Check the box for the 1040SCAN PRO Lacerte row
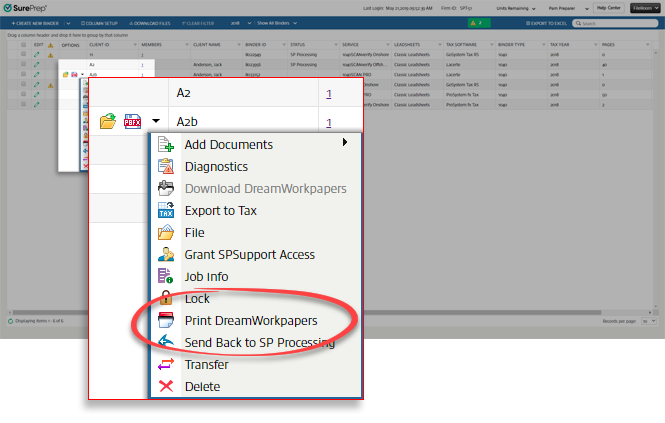 23,74
